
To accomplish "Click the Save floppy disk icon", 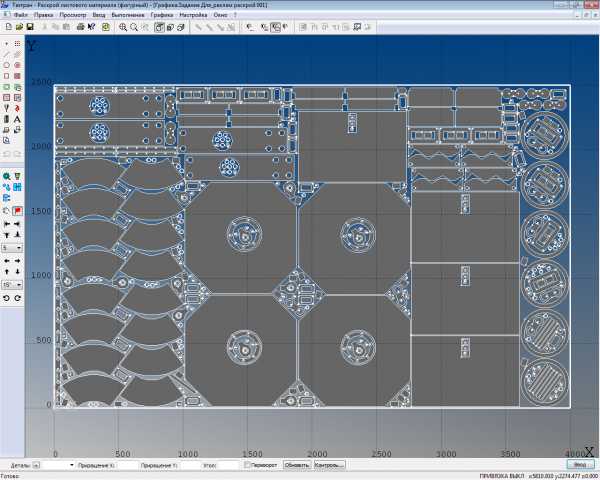I will pyautogui.click(x=30, y=27).
